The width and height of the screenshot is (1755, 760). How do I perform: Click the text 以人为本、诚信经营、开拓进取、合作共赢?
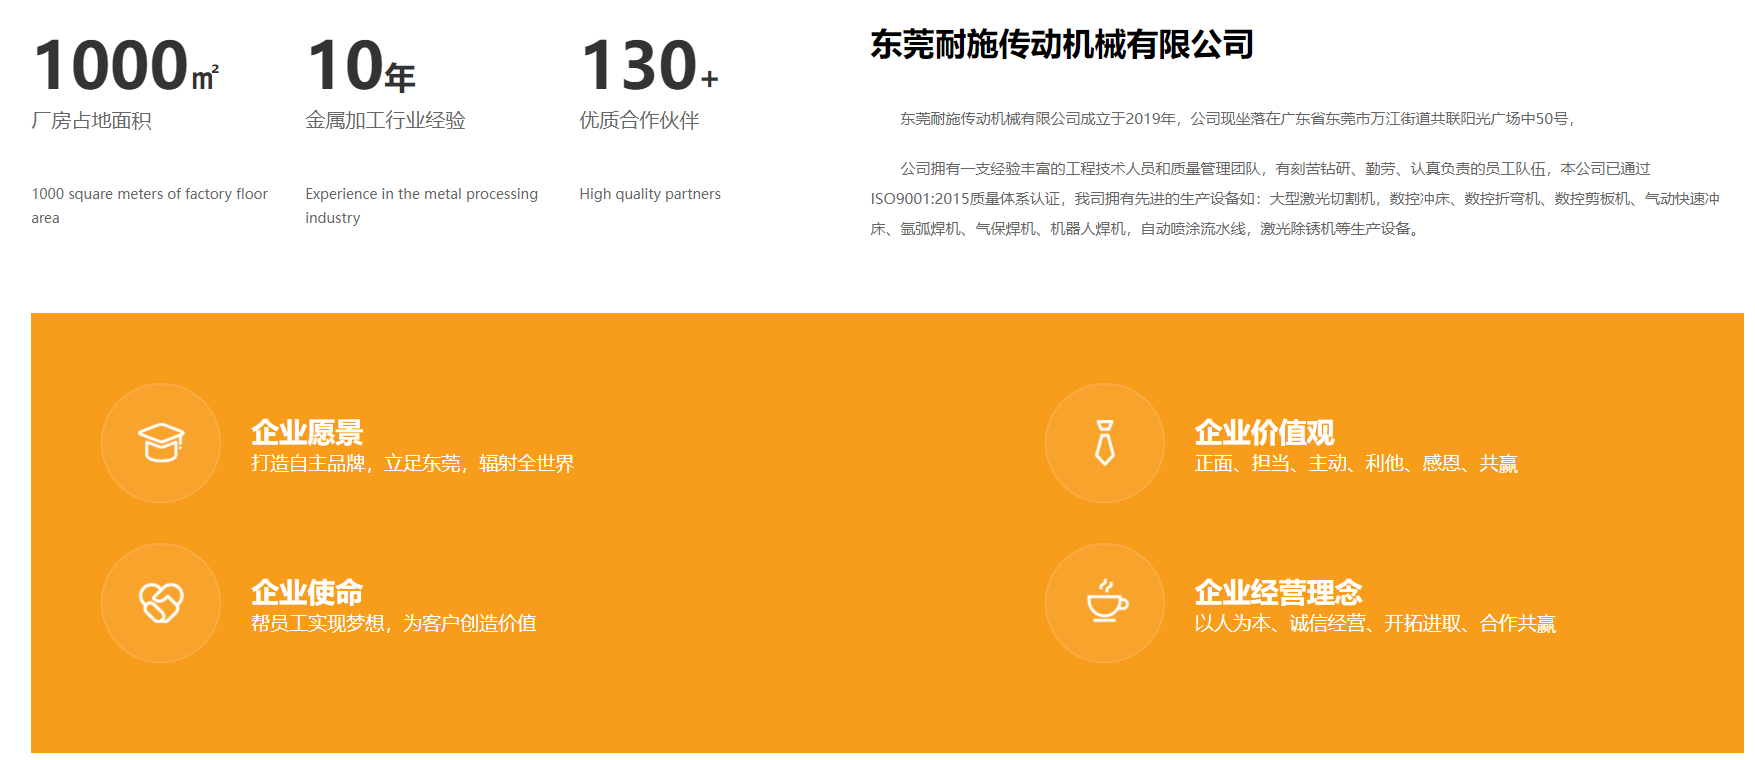[1375, 624]
